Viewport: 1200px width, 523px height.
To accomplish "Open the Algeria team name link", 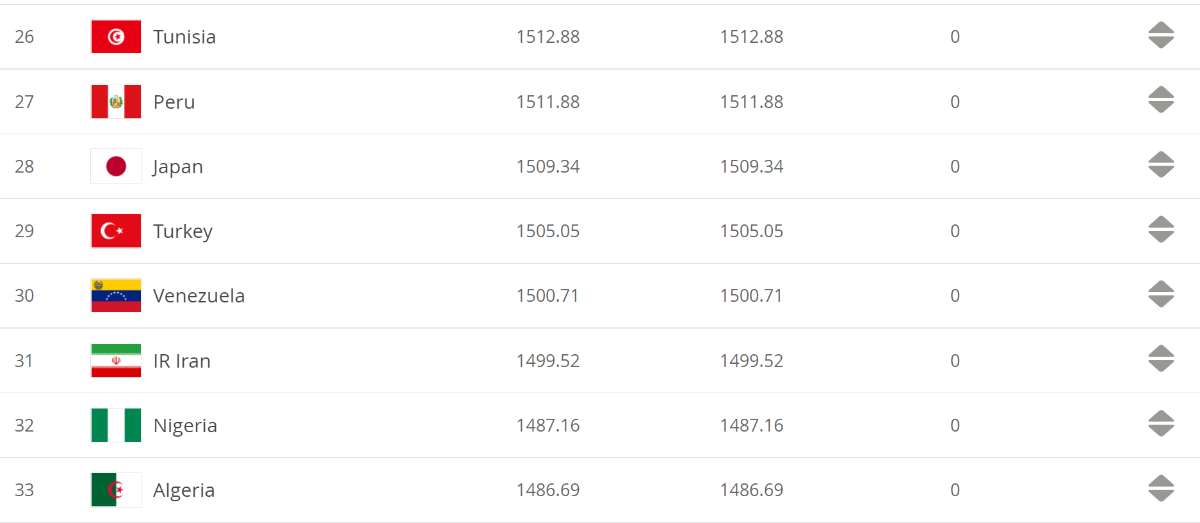I will pos(184,490).
